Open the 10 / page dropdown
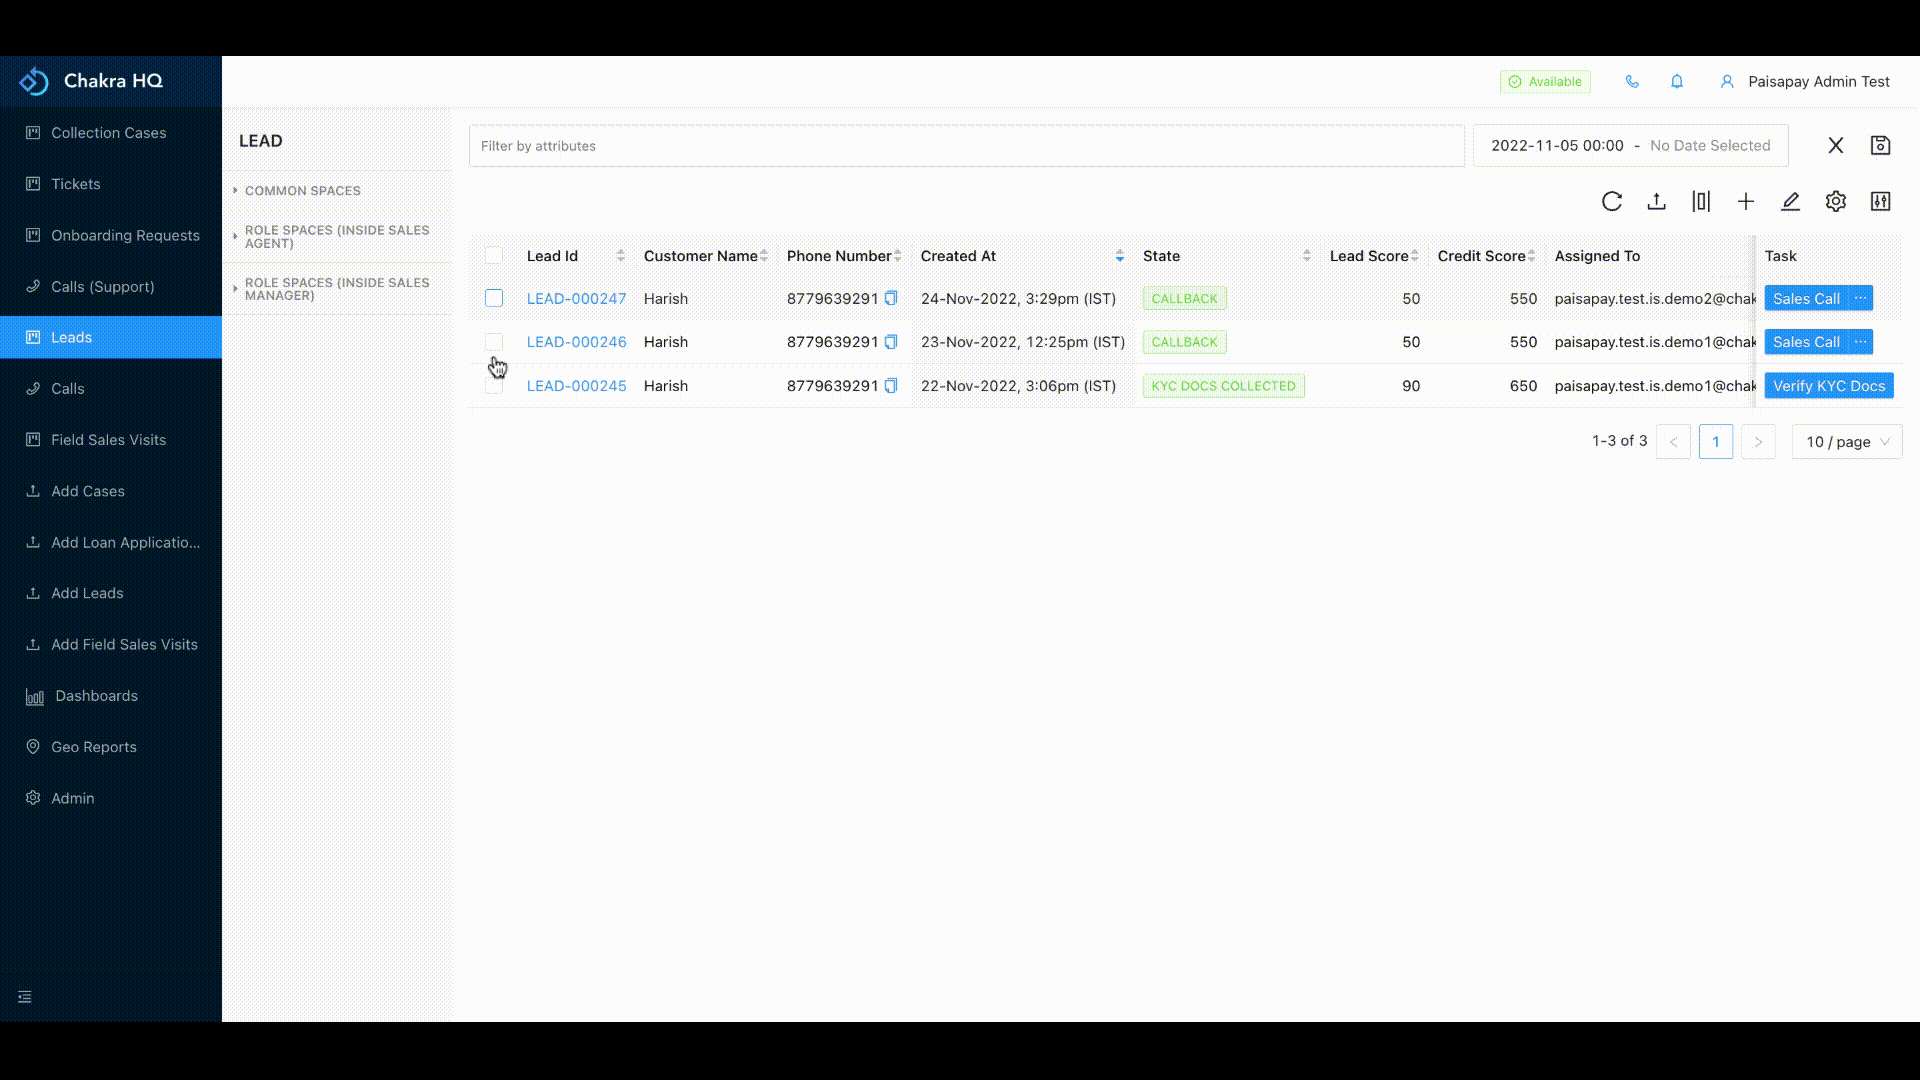Image resolution: width=1920 pixels, height=1080 pixels. pyautogui.click(x=1847, y=442)
